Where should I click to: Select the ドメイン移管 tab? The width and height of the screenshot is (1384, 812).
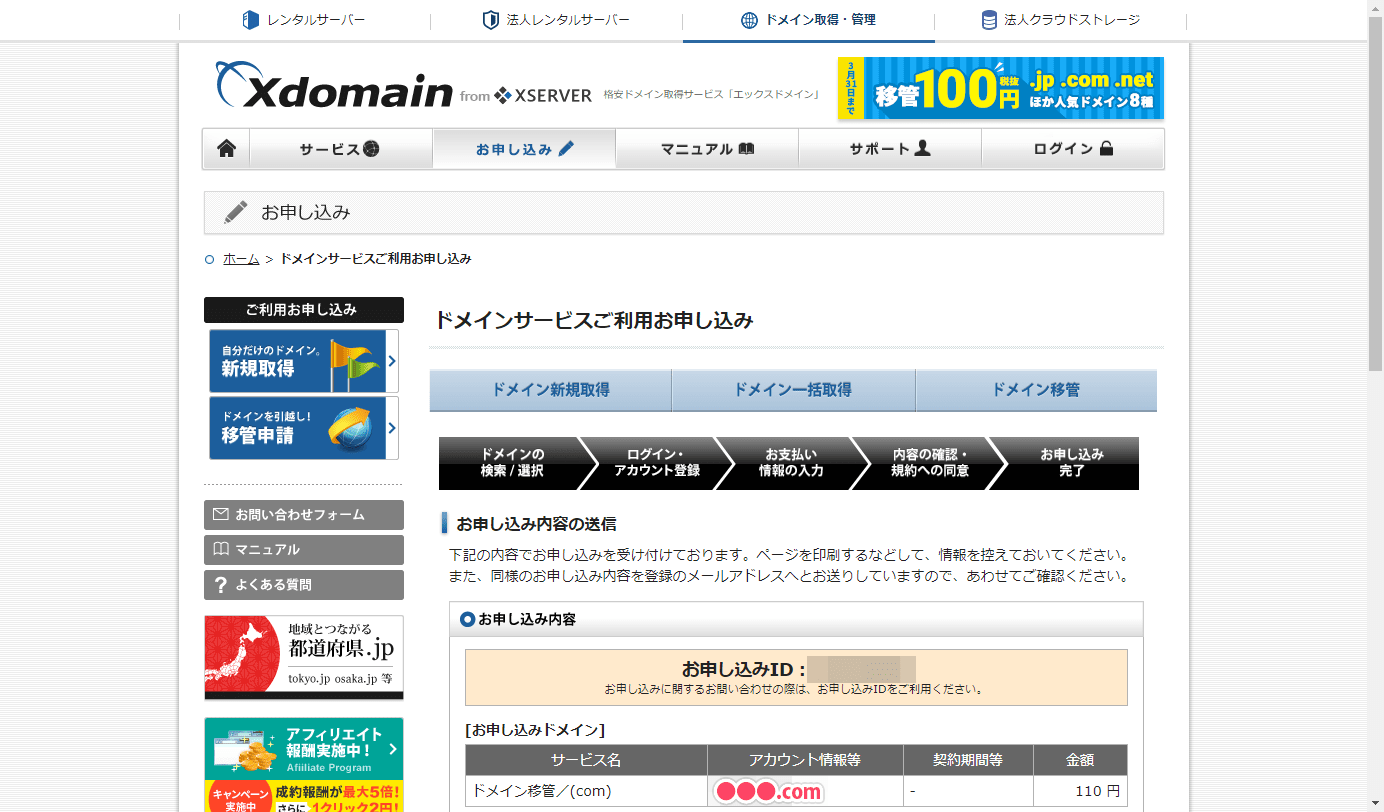click(x=1036, y=390)
